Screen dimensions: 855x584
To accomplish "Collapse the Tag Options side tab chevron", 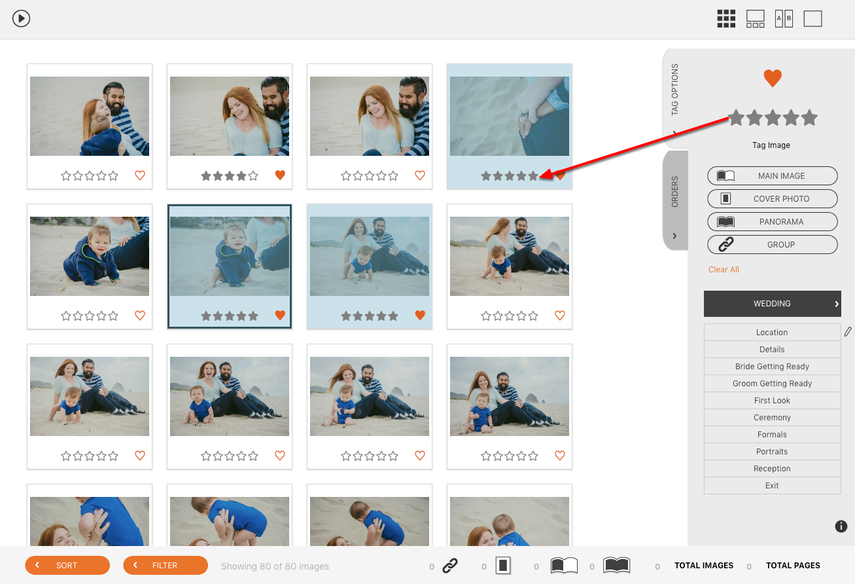I will click(x=675, y=133).
